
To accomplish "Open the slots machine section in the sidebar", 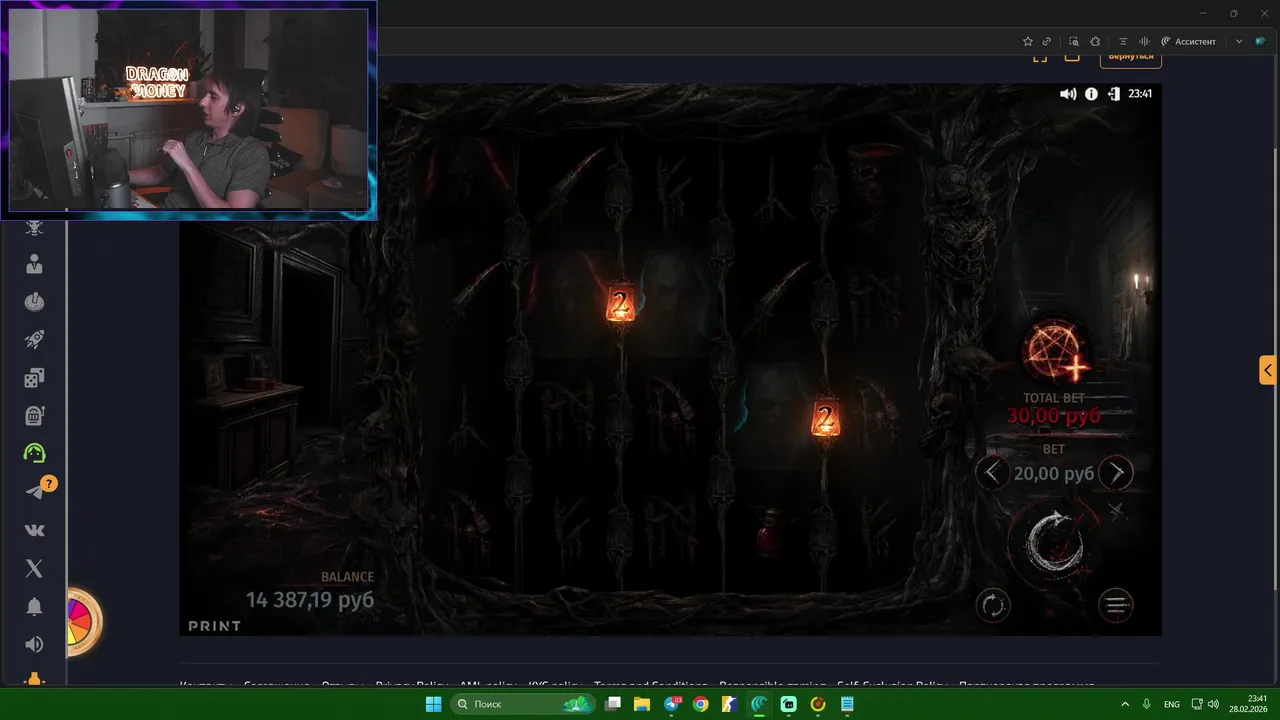I will click(x=34, y=415).
